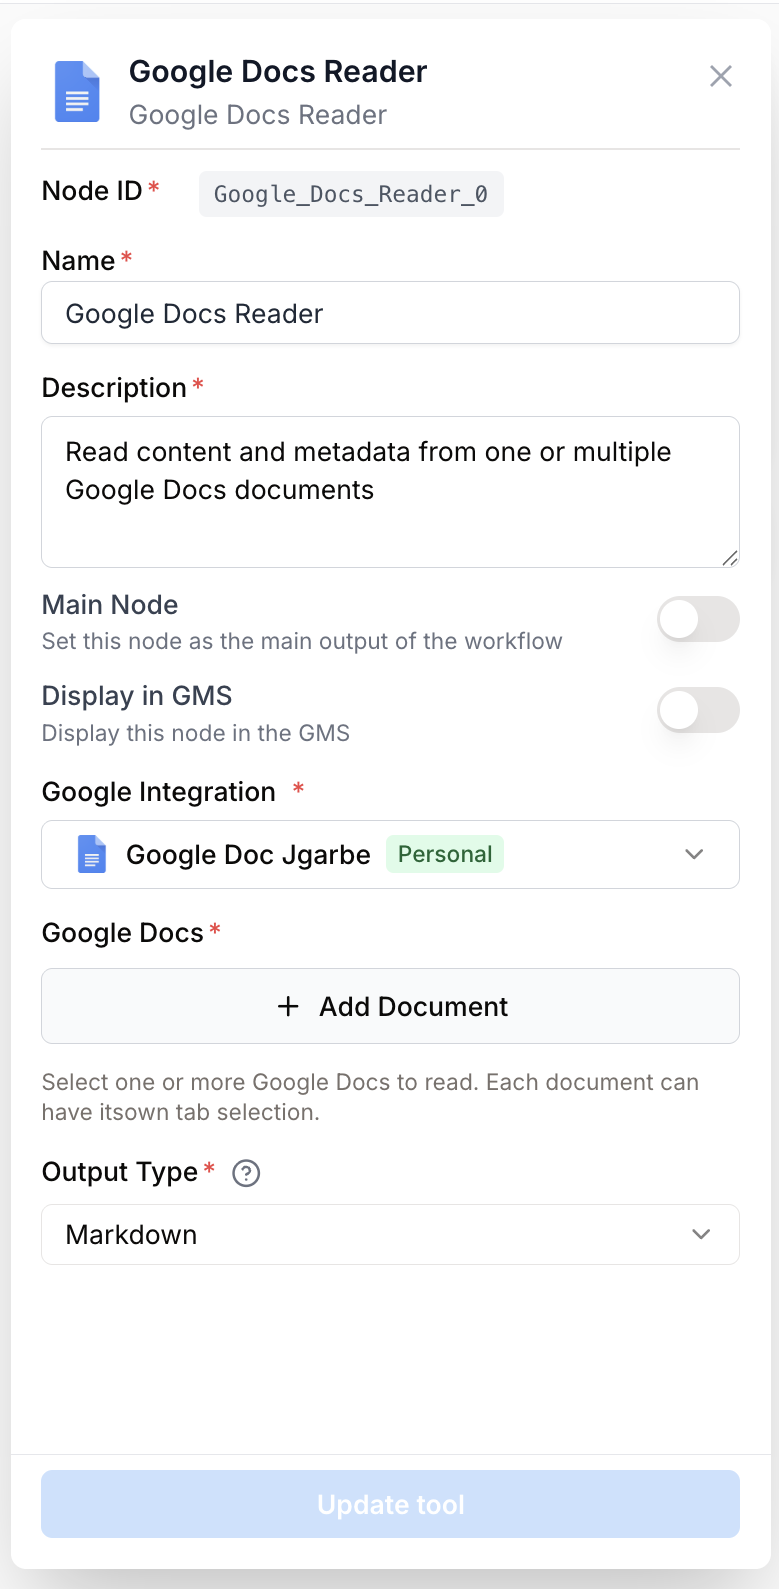Click the Description field label

coord(114,388)
